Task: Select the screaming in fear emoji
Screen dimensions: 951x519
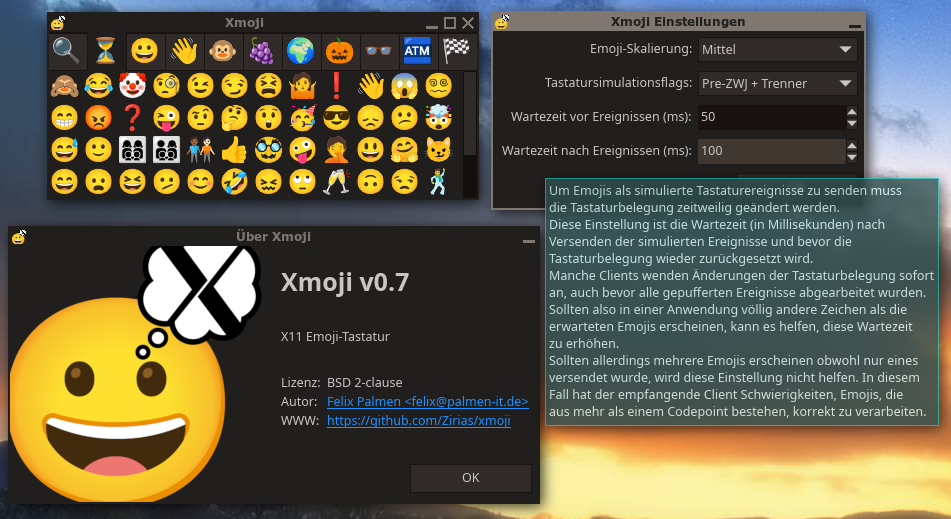Action: [405, 86]
